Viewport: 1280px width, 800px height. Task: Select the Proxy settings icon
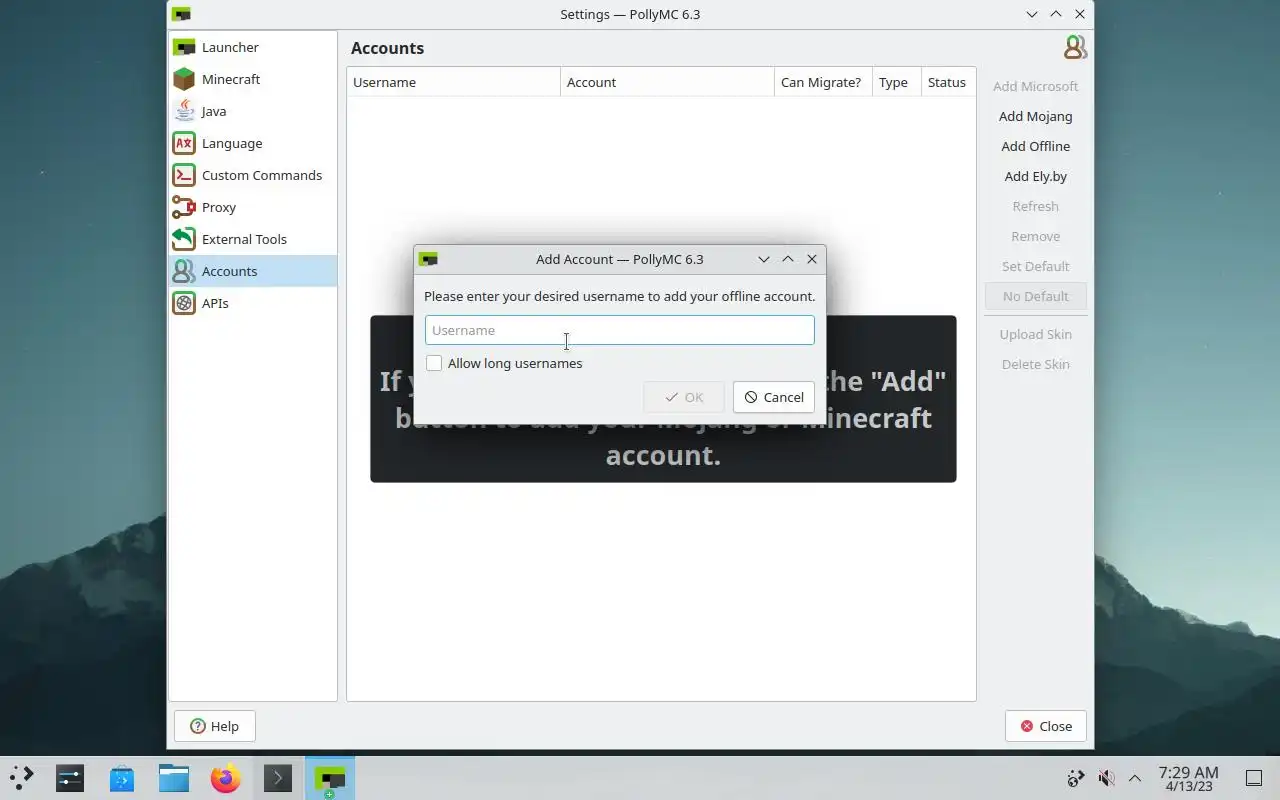point(184,207)
